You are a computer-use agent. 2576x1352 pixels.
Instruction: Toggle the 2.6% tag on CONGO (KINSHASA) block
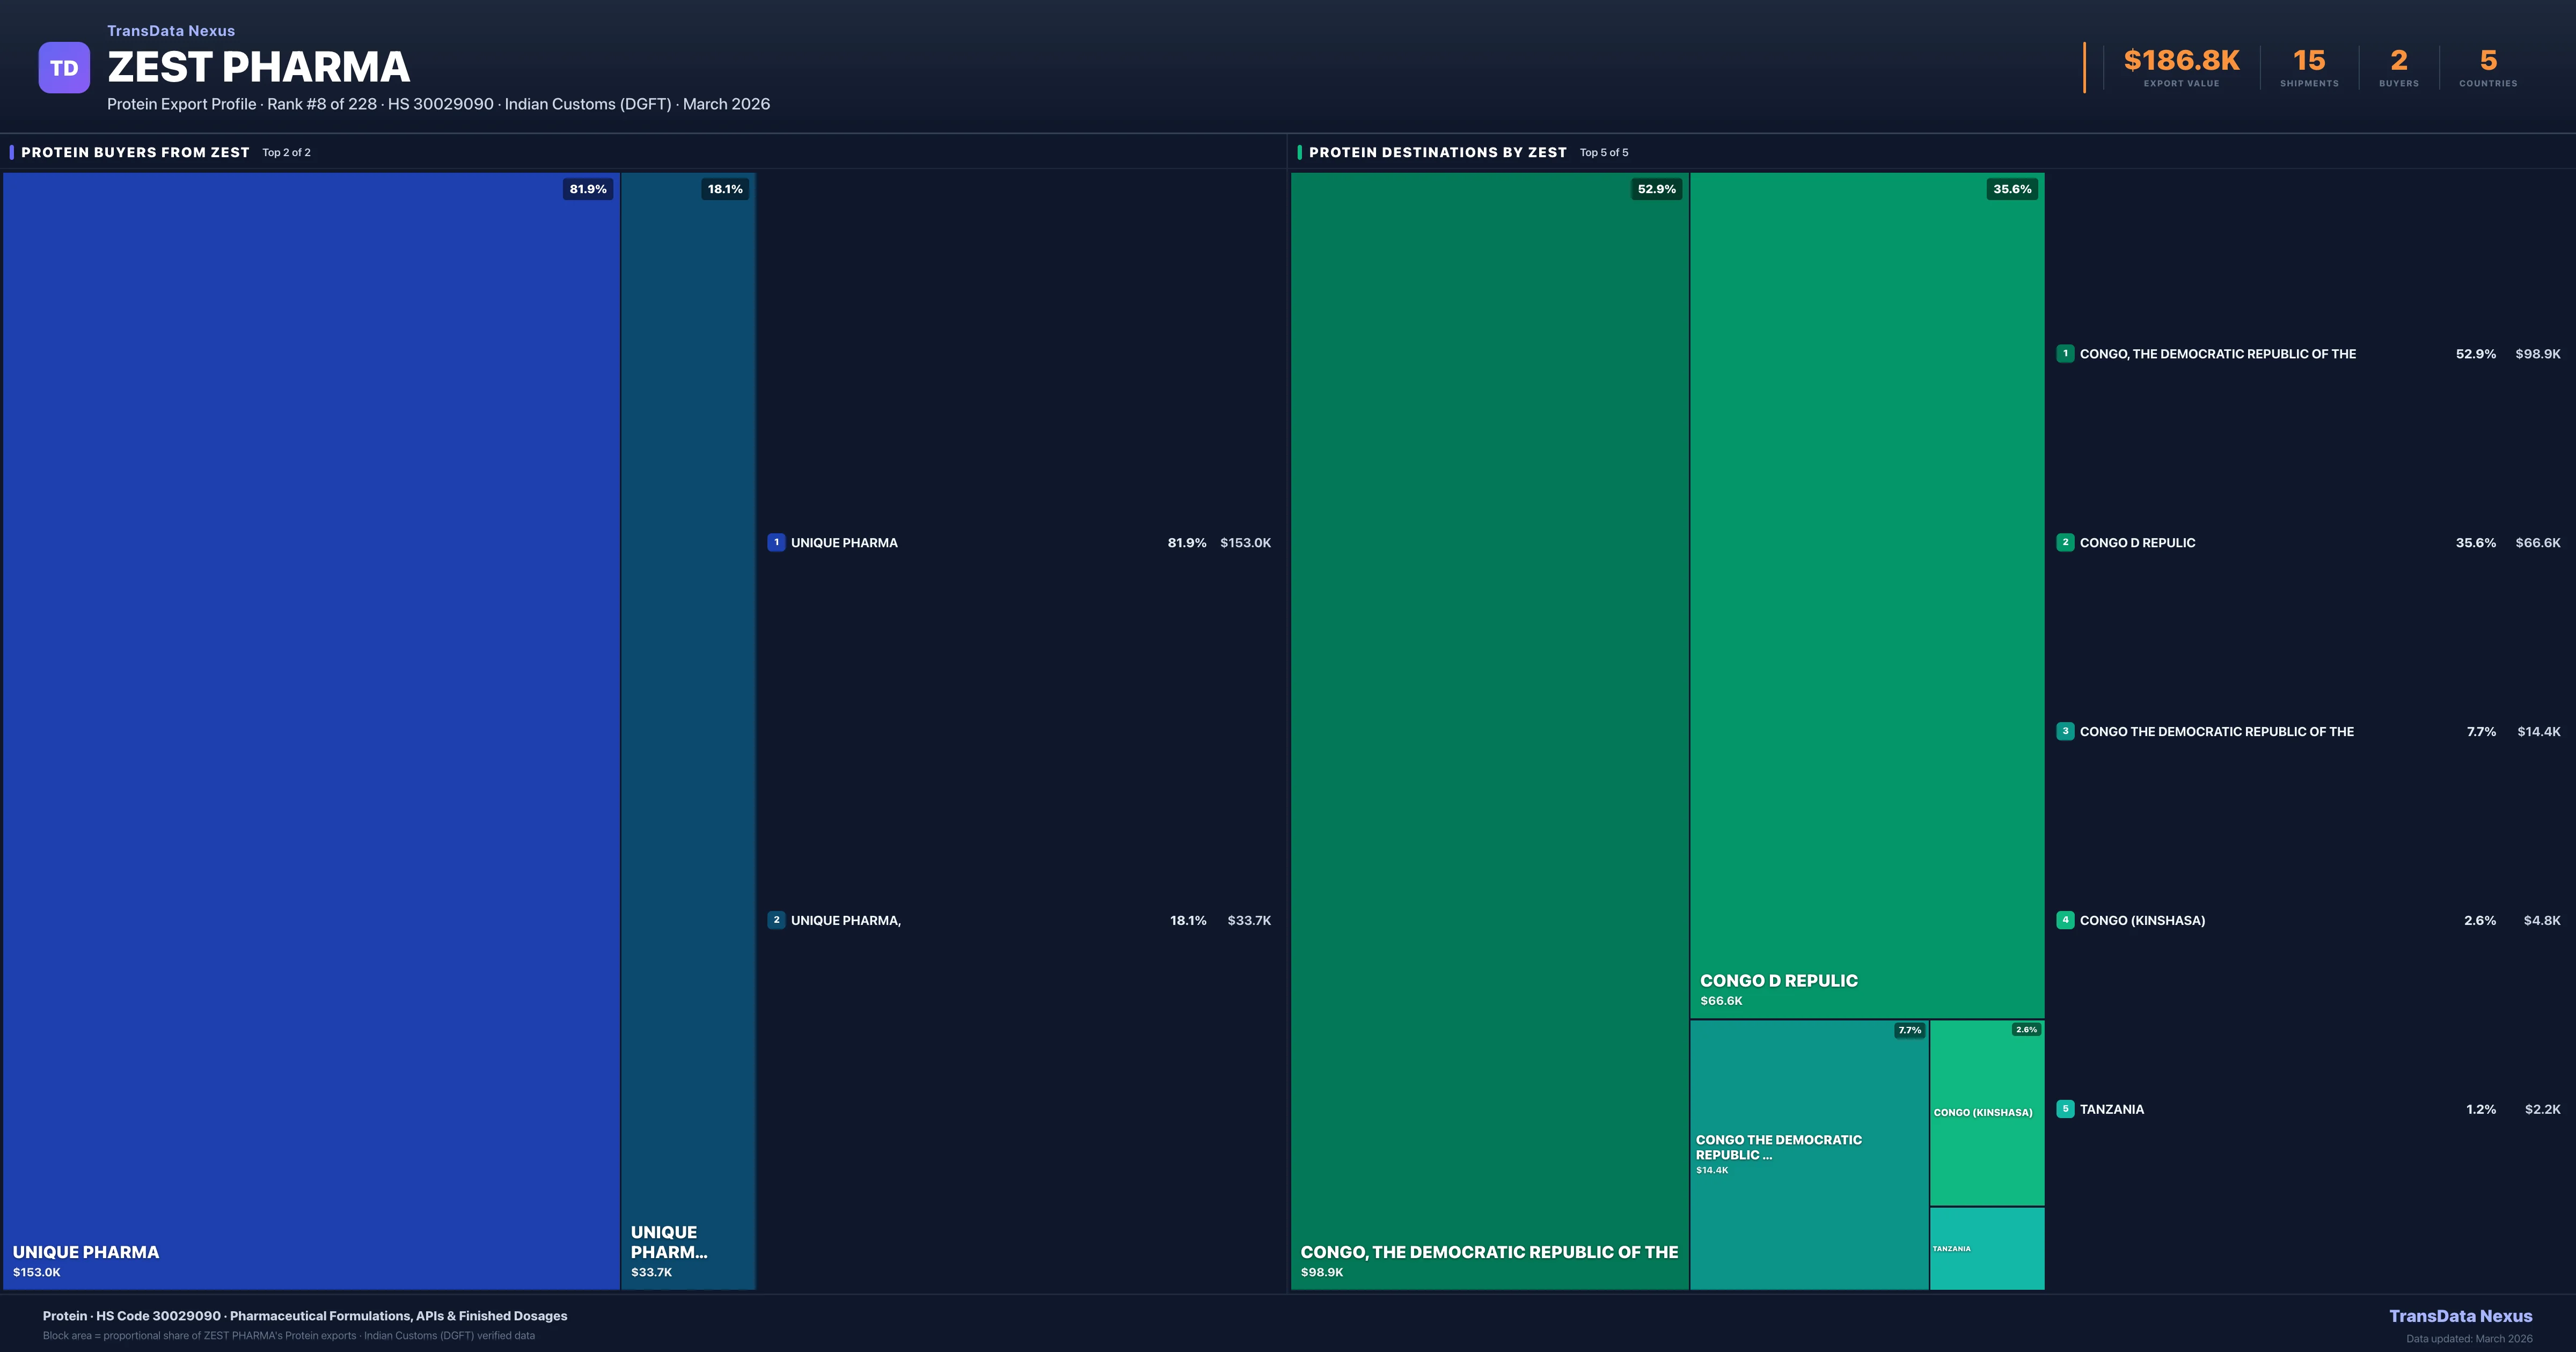(2026, 1029)
